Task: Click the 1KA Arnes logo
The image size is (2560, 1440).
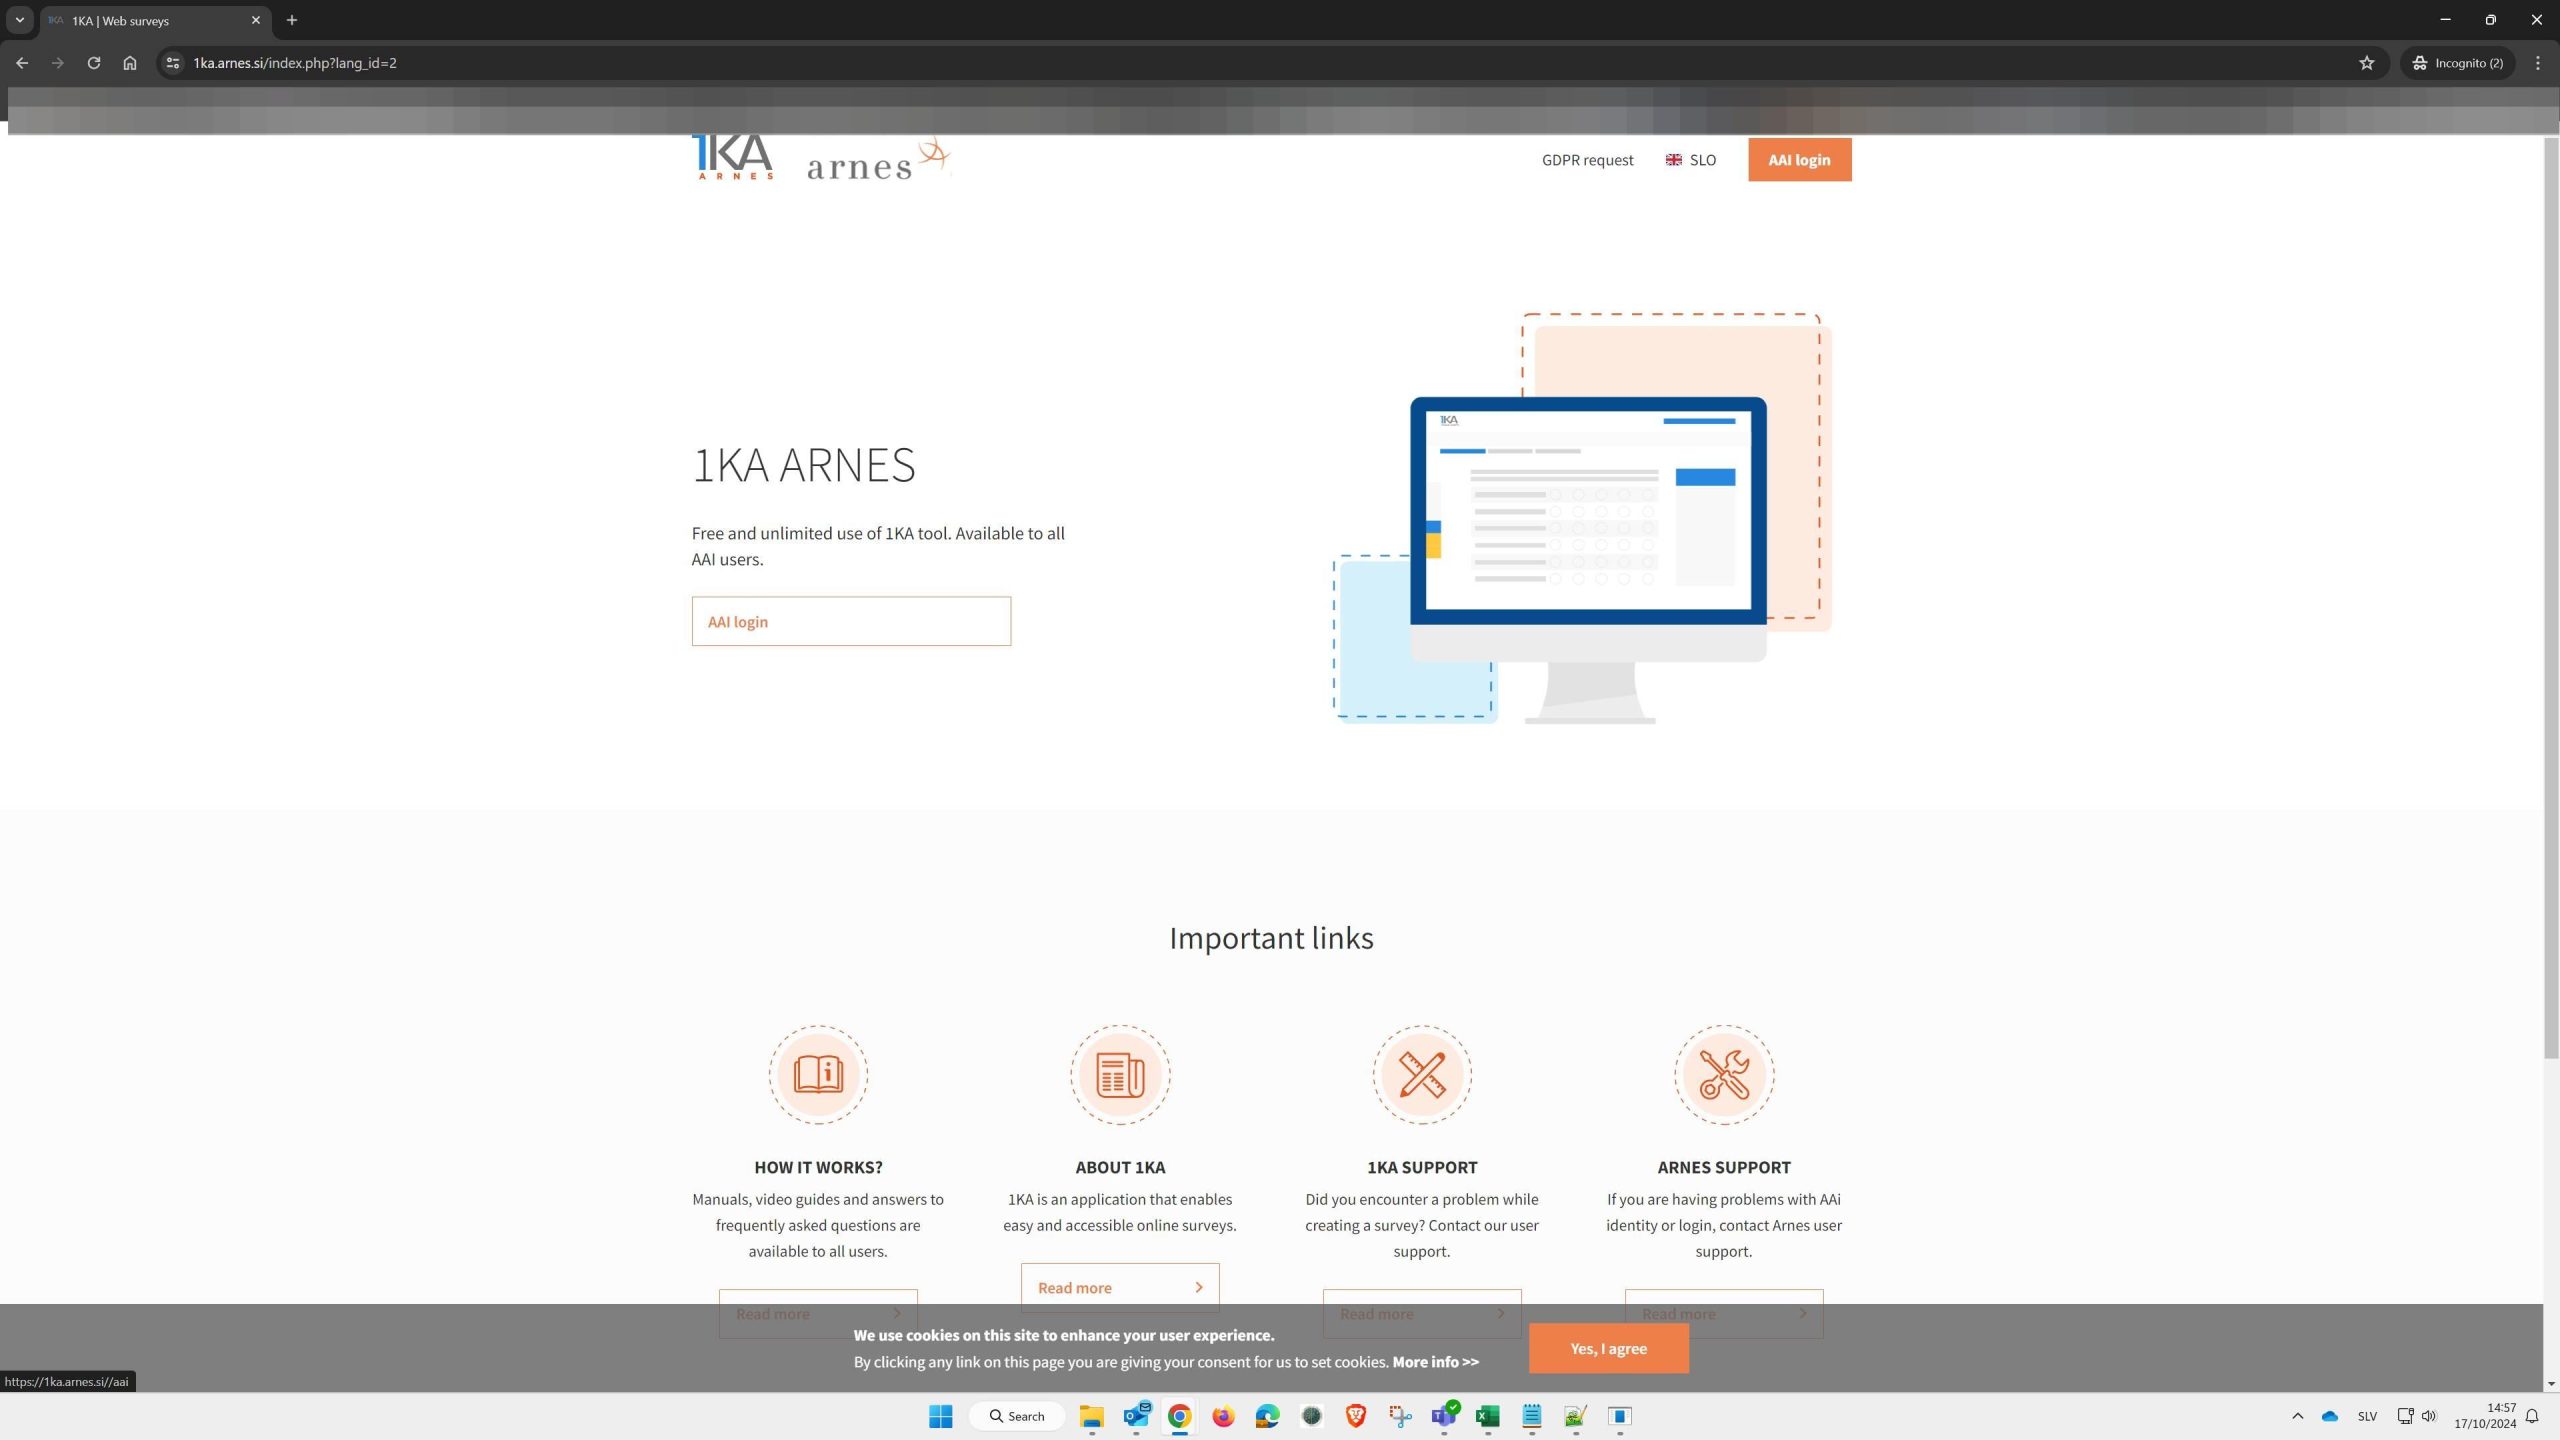Action: tap(733, 157)
